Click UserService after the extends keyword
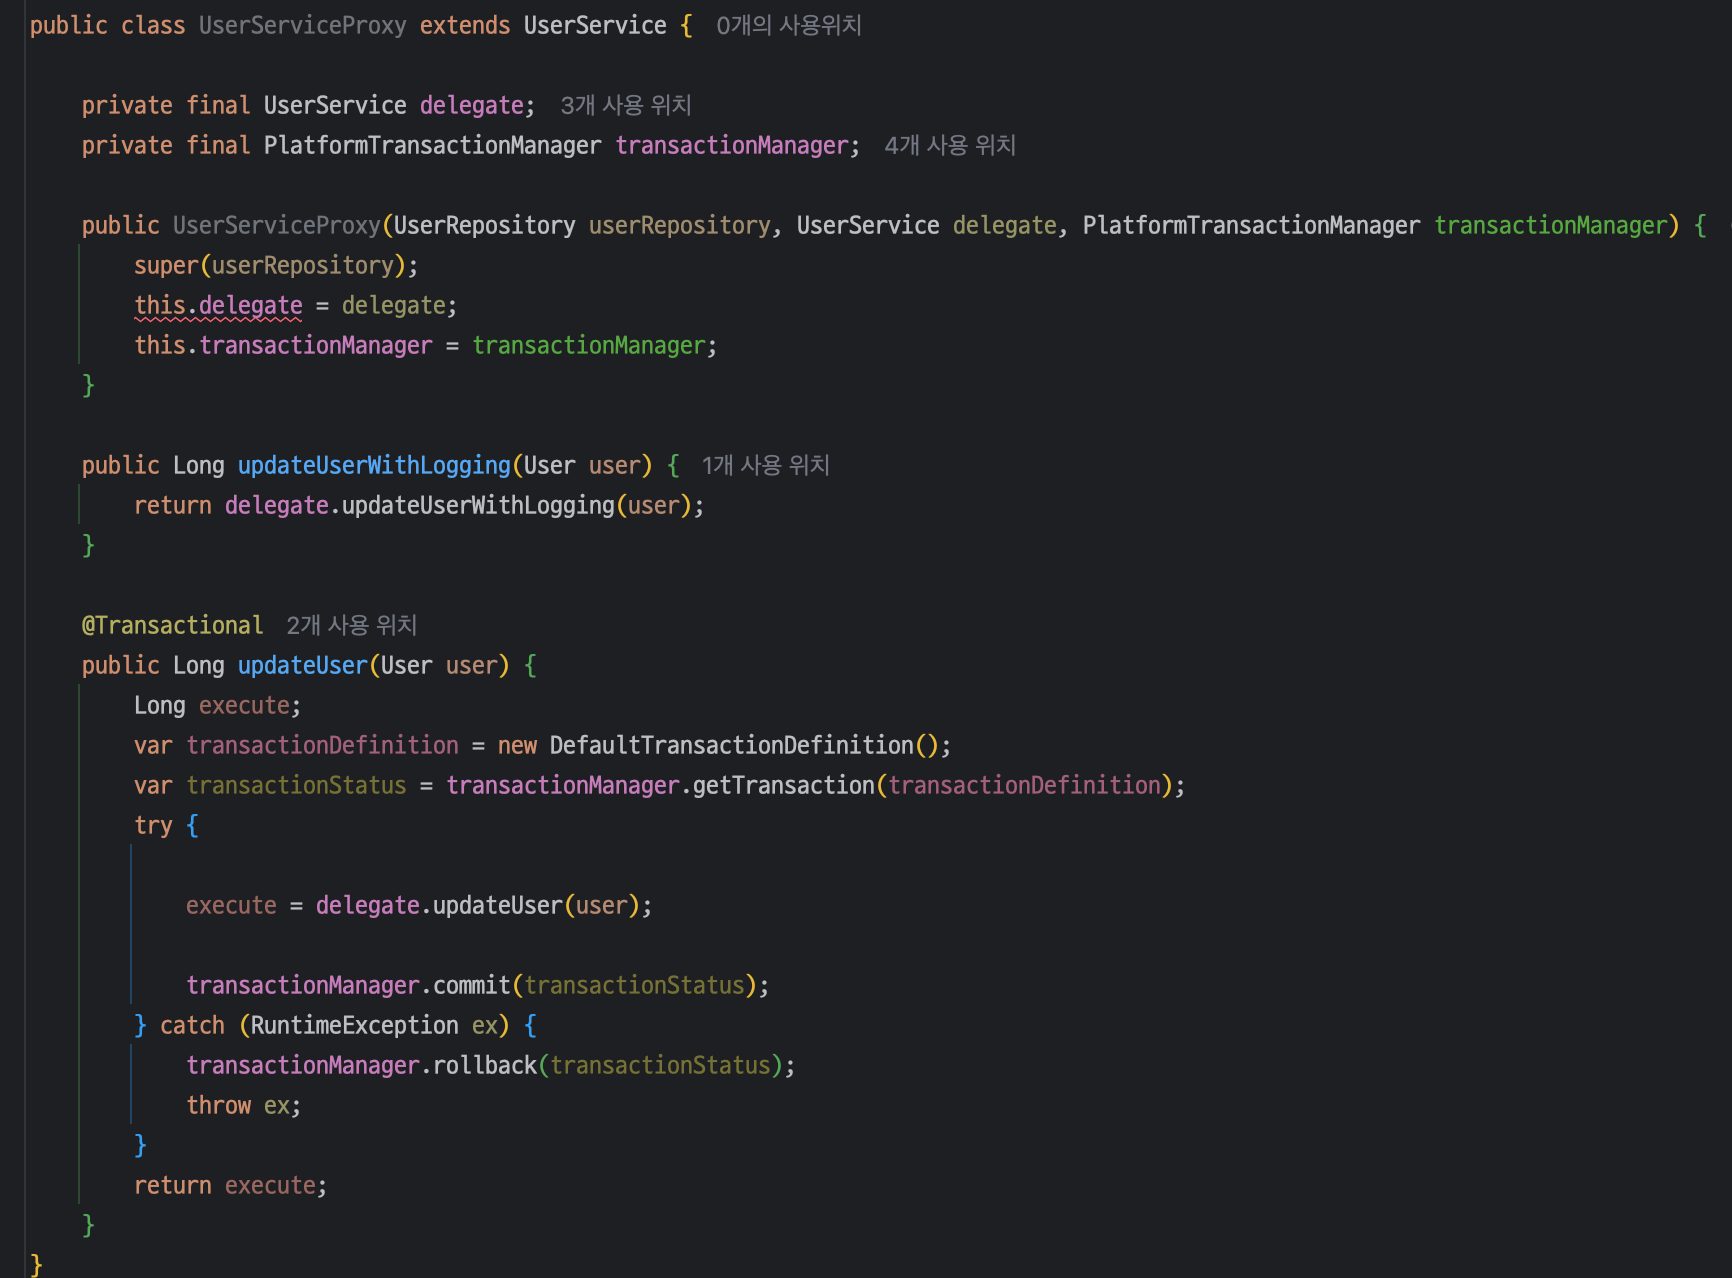This screenshot has width=1732, height=1278. tap(595, 25)
